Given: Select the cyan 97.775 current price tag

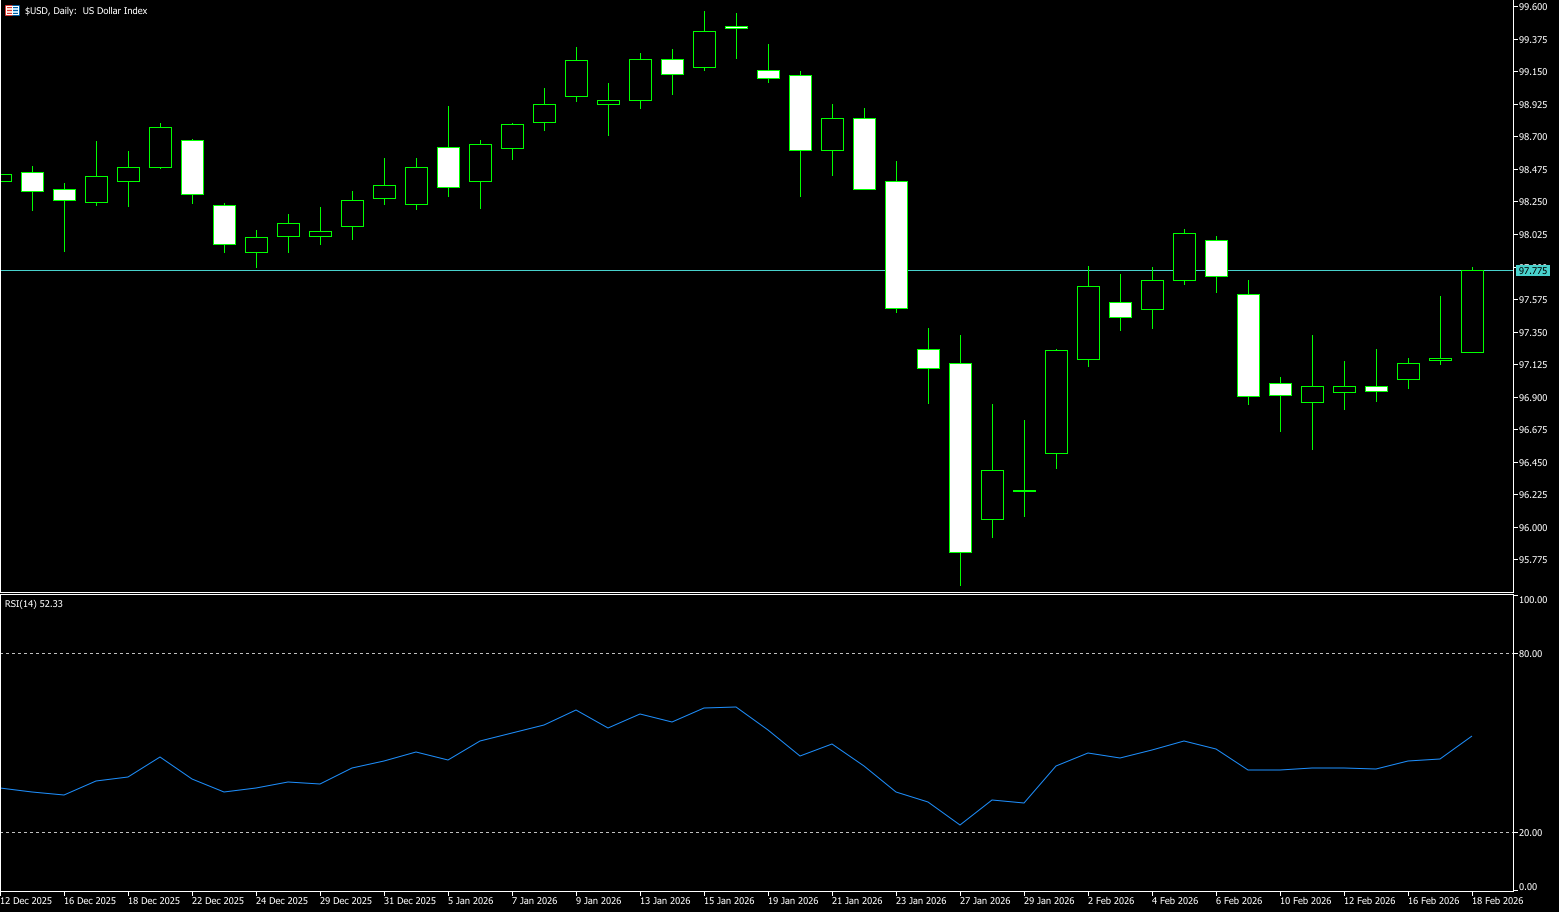Looking at the screenshot, I should coord(1532,270).
